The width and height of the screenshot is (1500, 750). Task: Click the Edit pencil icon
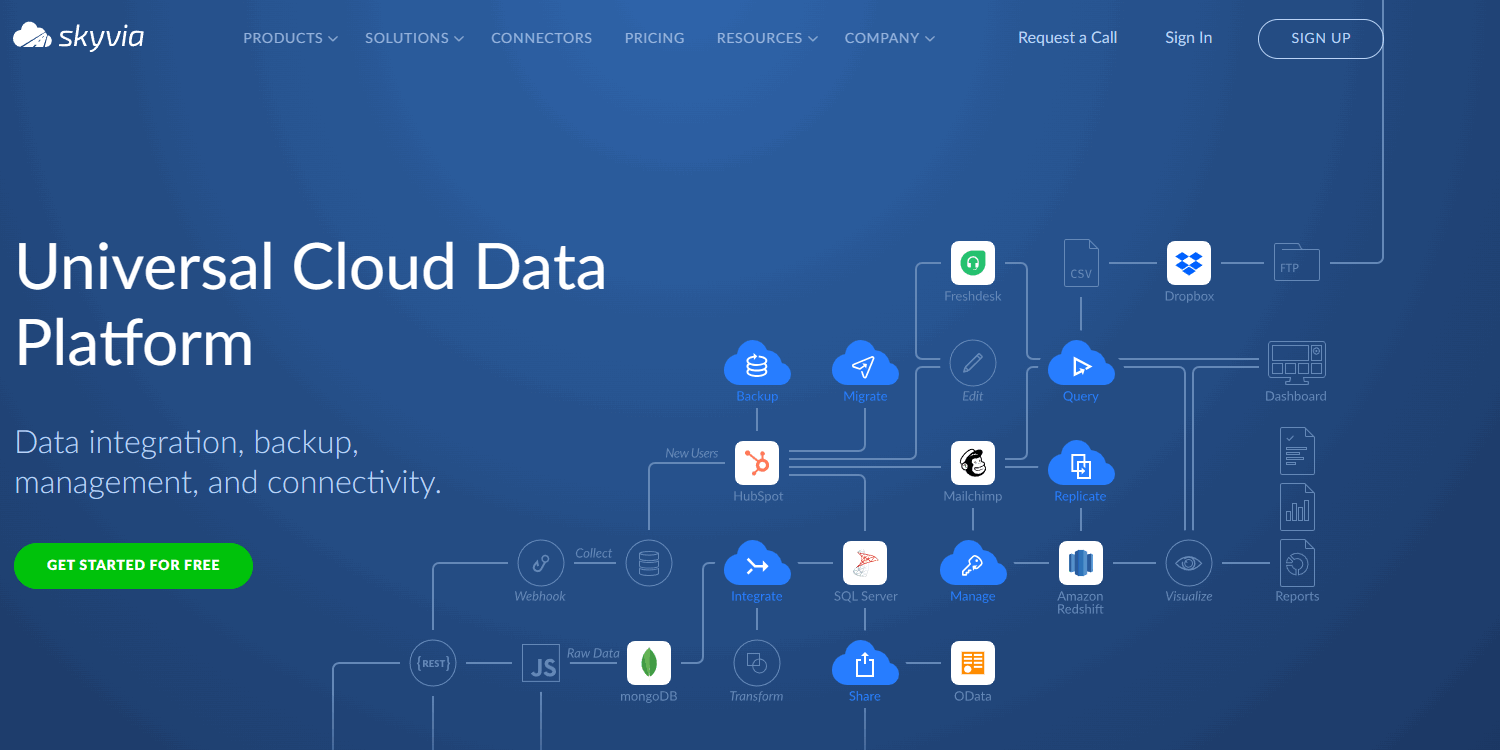pyautogui.click(x=973, y=363)
